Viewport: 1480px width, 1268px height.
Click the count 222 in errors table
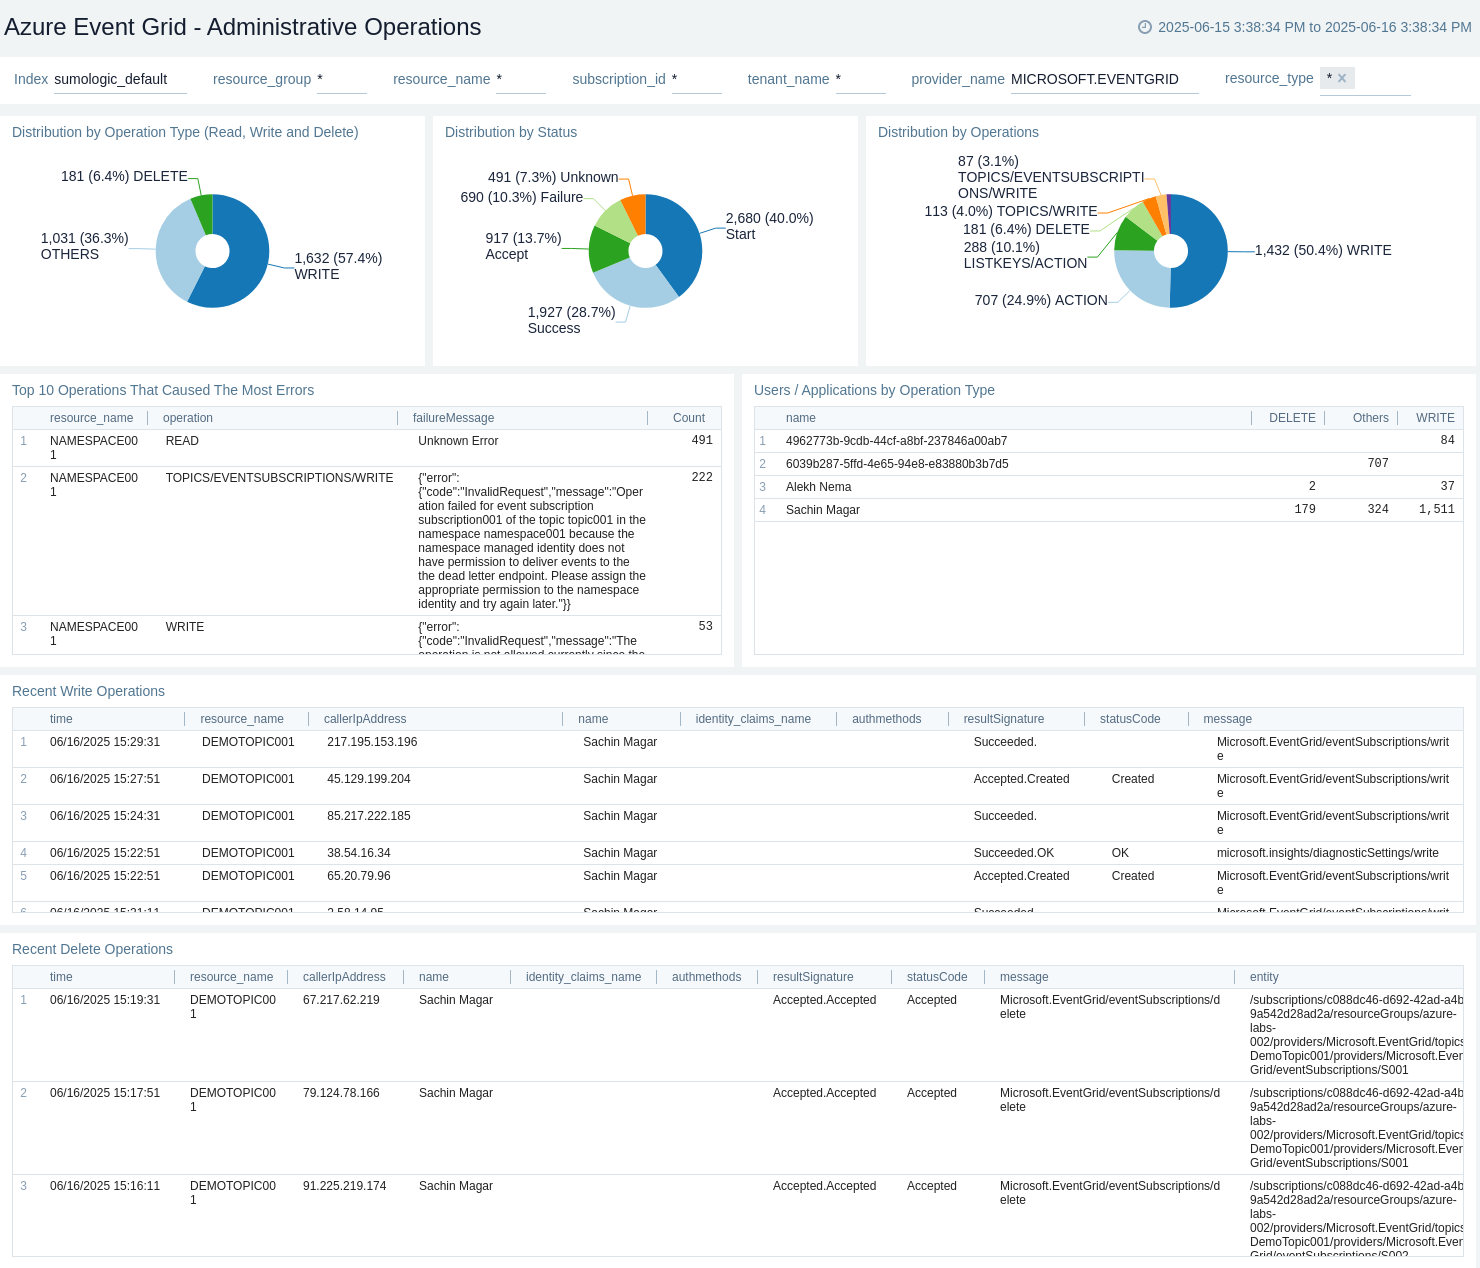point(702,477)
